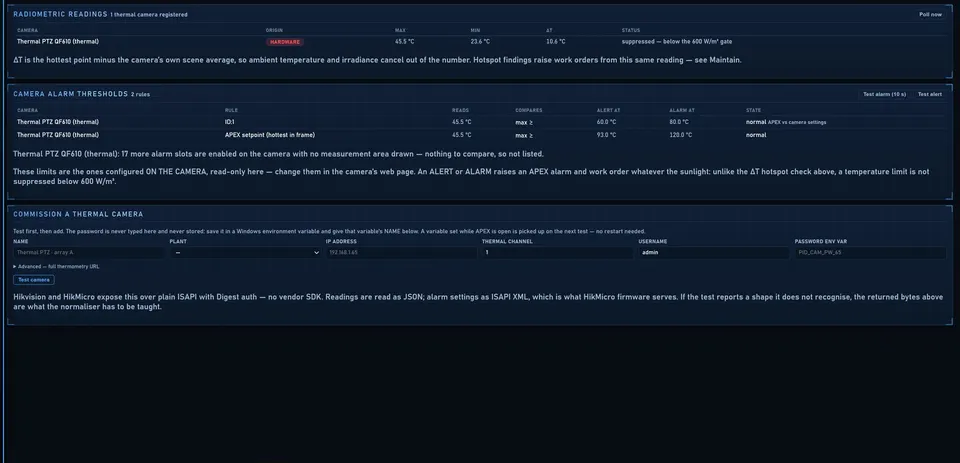
Task: Click the Poll now button
Action: [930, 14]
